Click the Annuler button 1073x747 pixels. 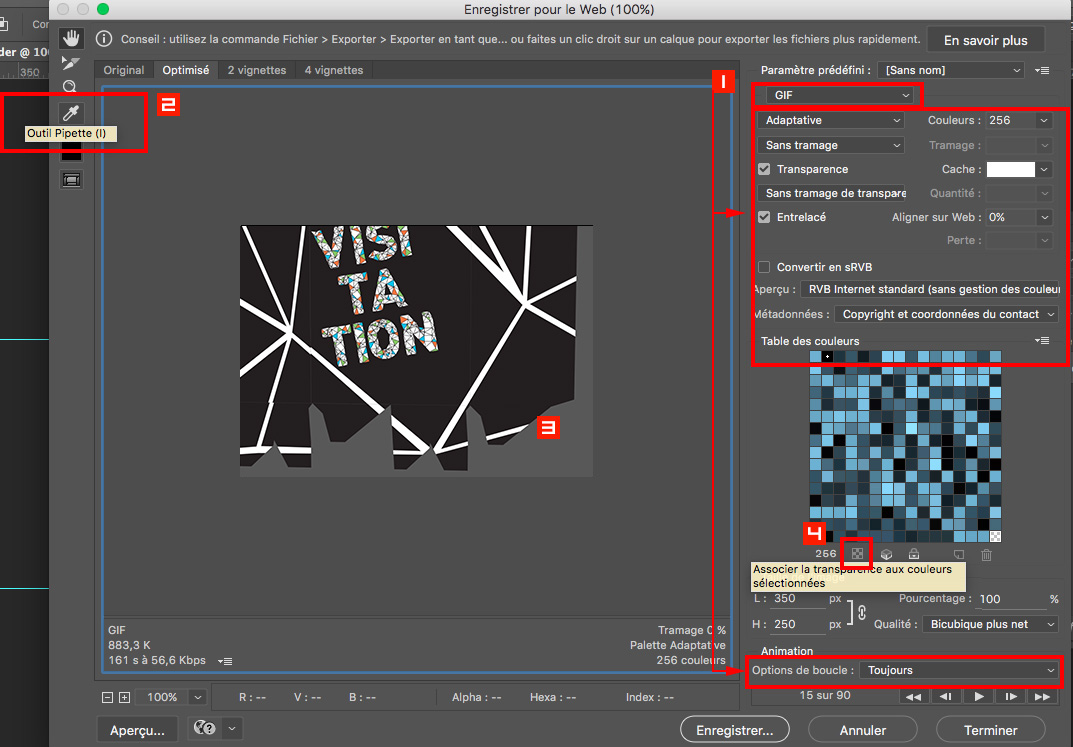862,730
